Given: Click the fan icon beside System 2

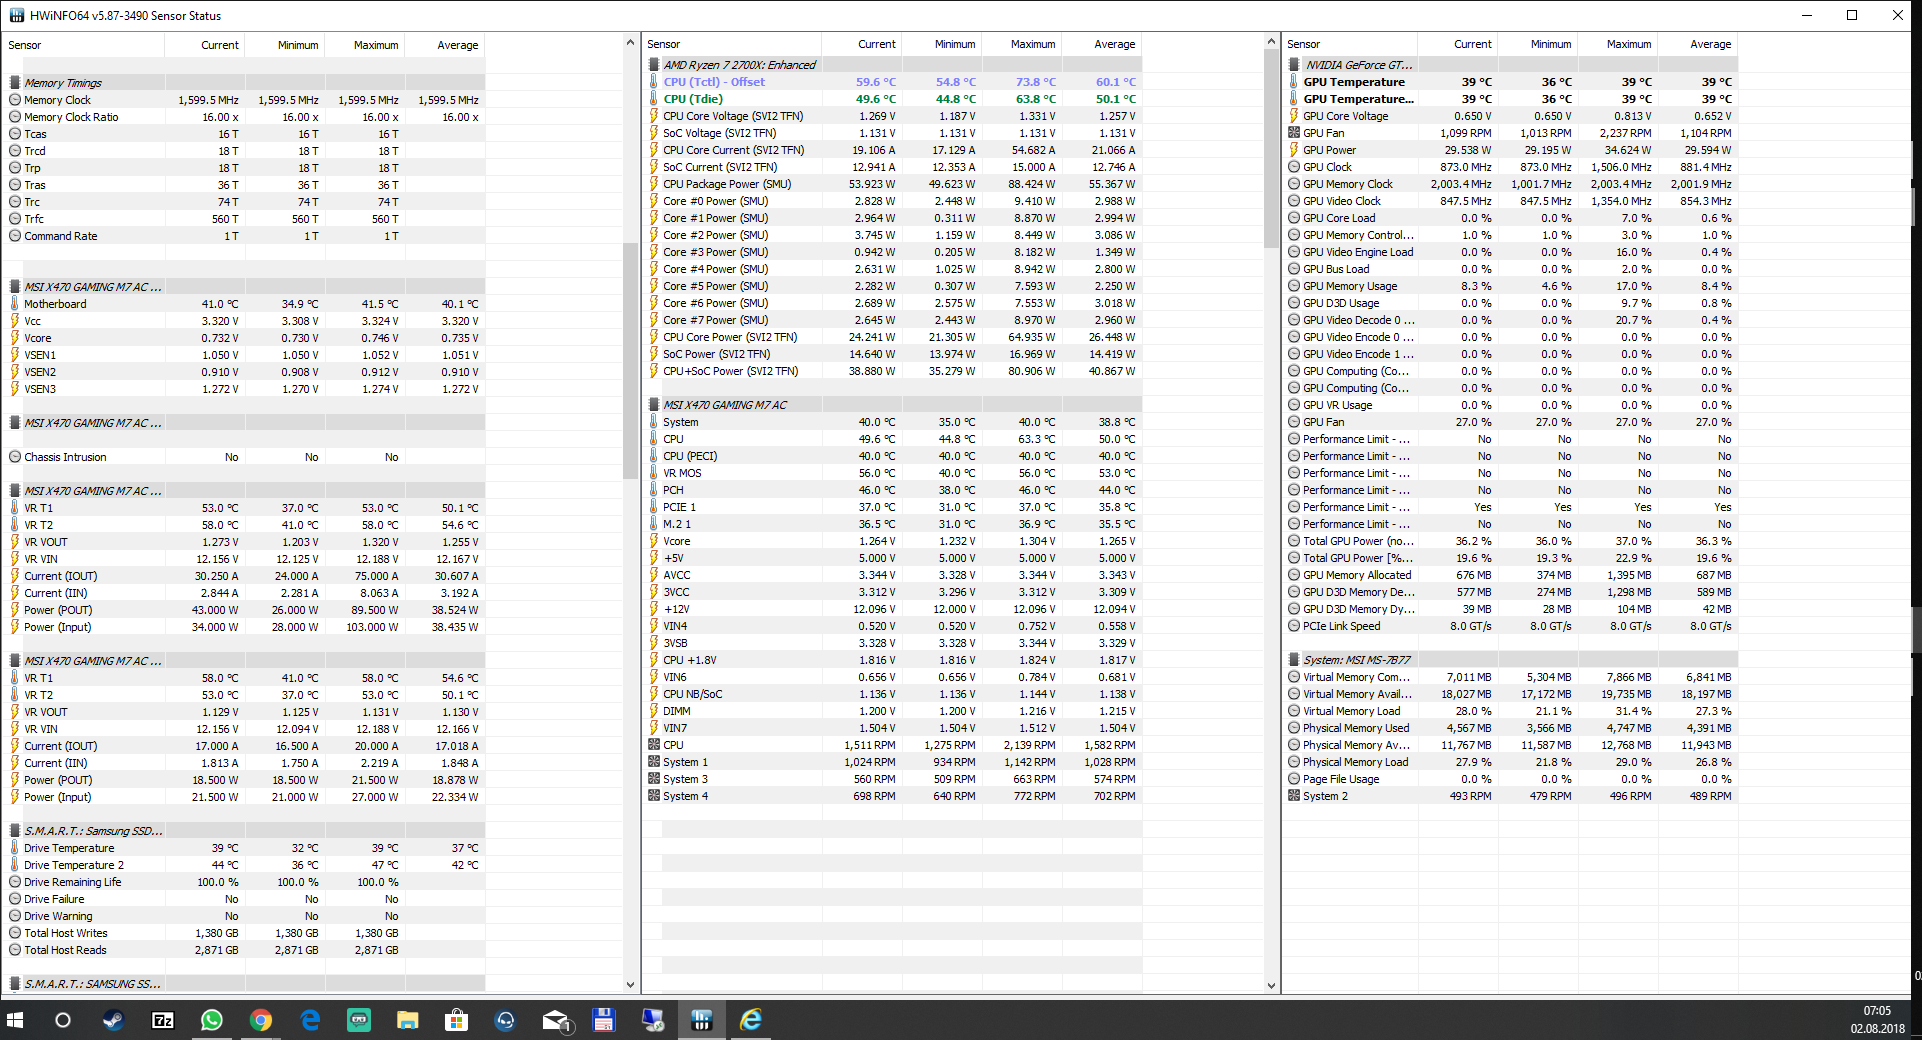Looking at the screenshot, I should coord(1294,796).
